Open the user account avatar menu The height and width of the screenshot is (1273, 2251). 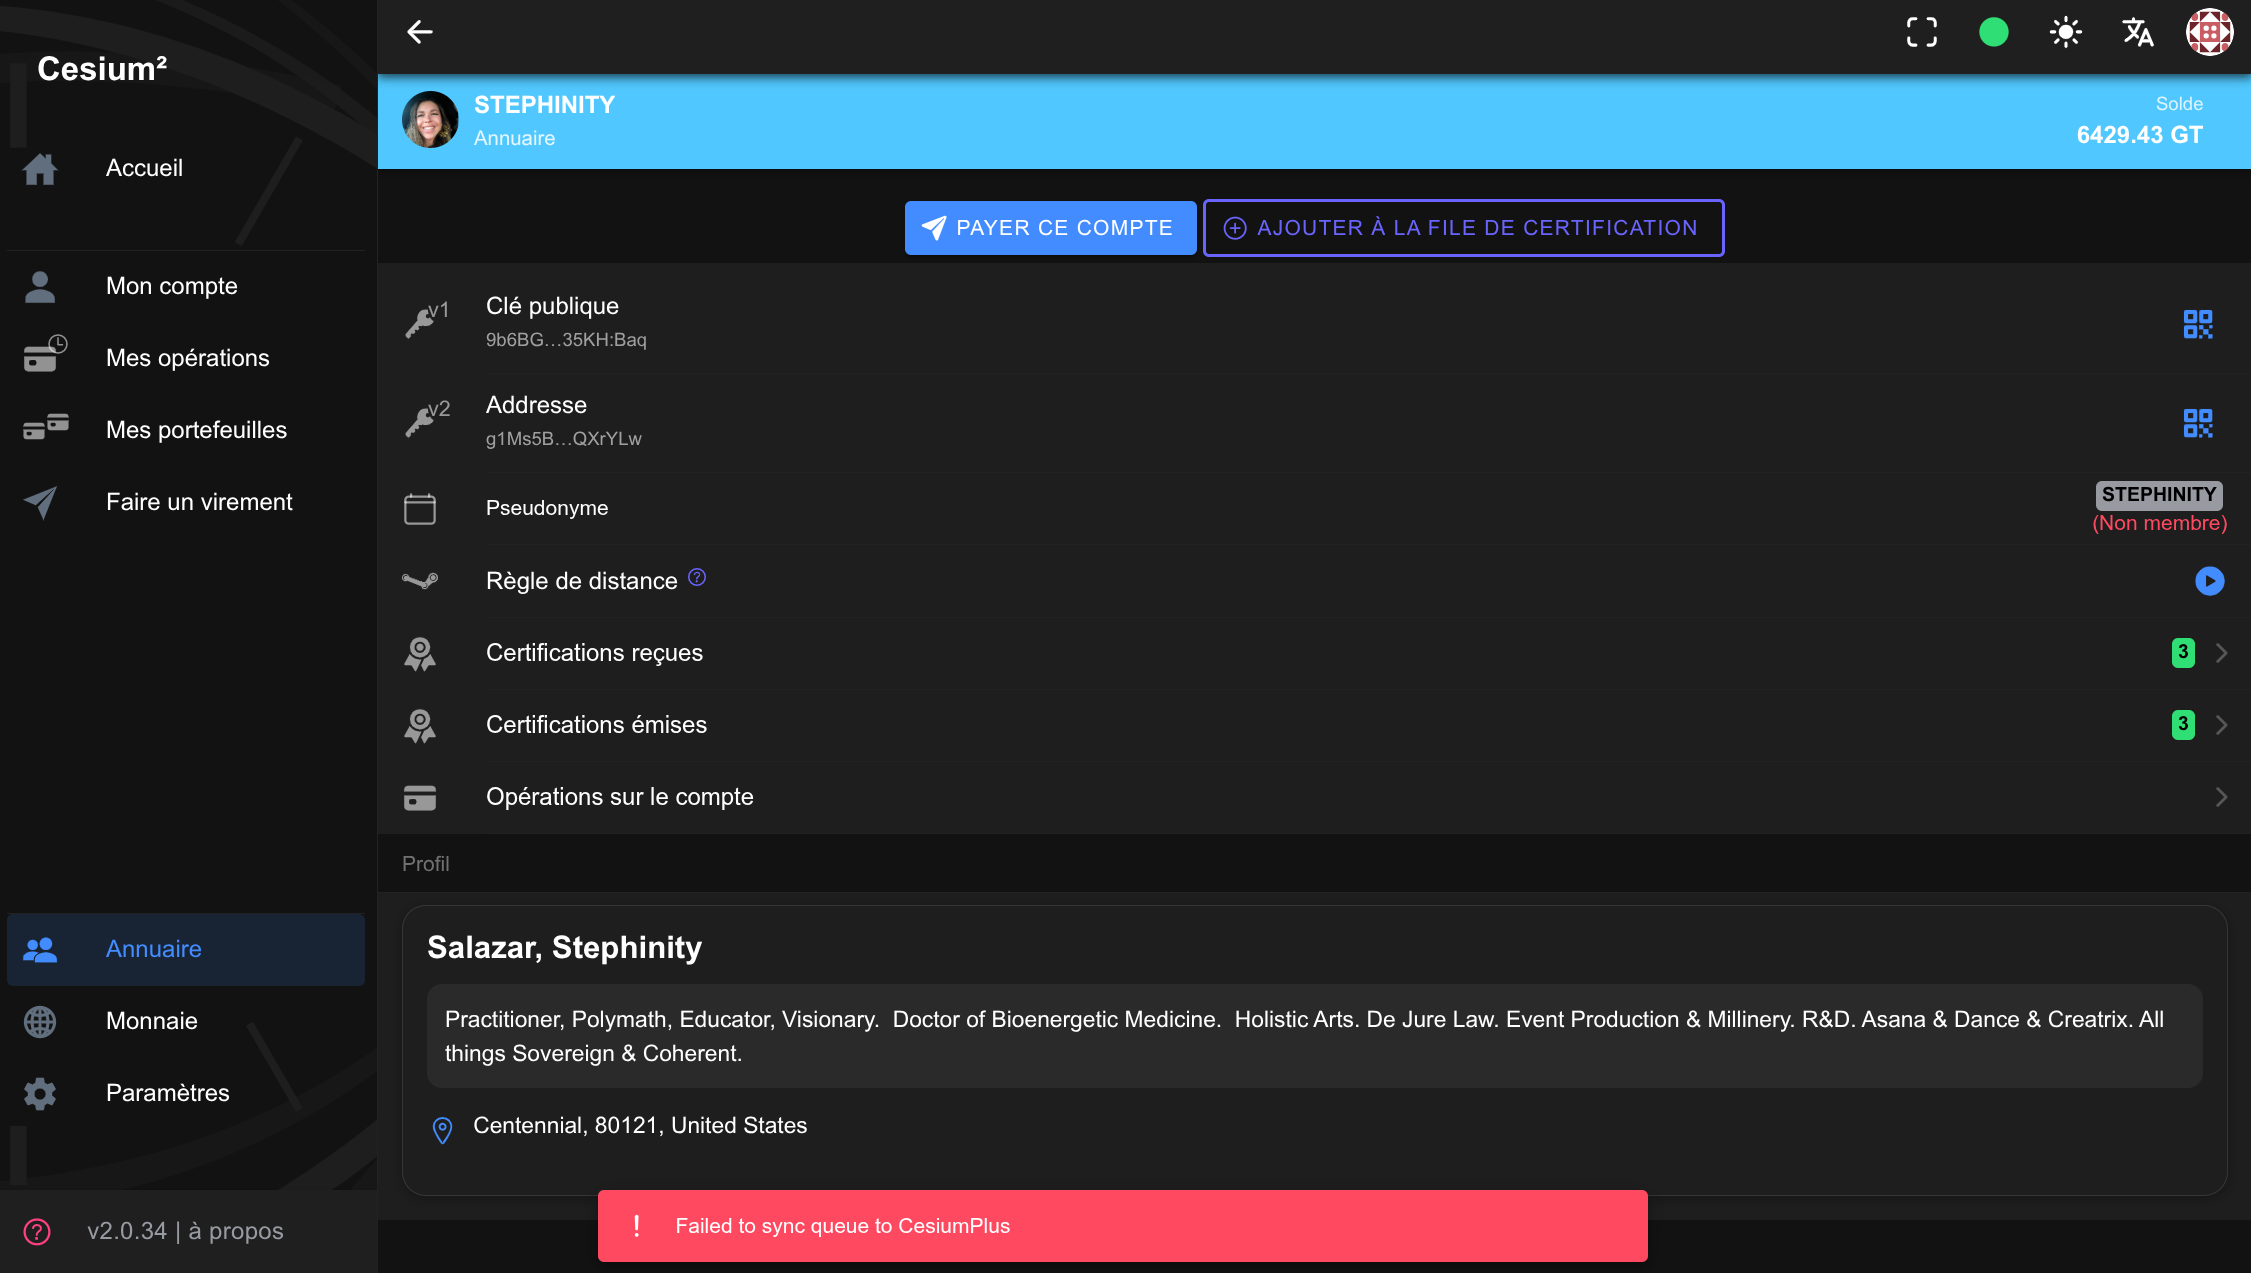pyautogui.click(x=2209, y=32)
